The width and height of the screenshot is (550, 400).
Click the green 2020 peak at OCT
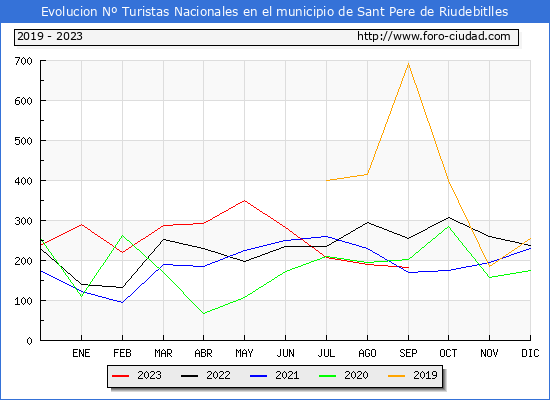point(449,227)
